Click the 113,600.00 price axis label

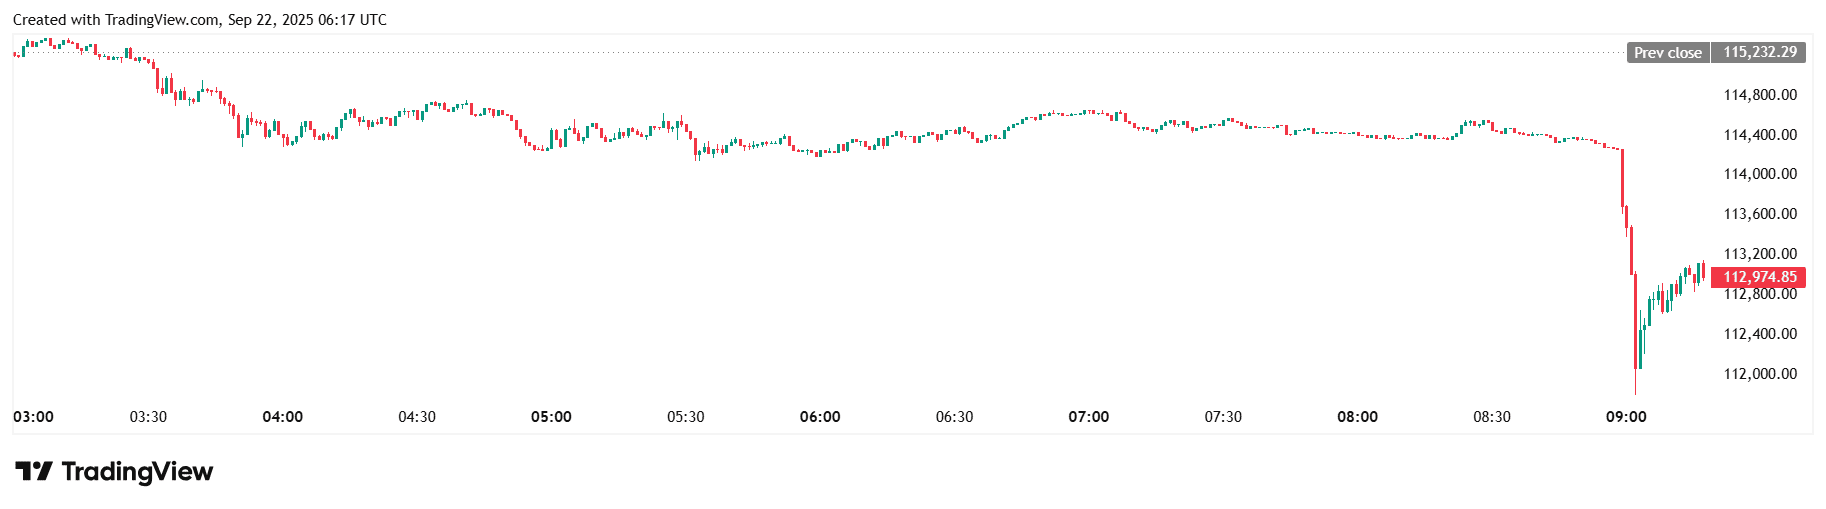click(x=1759, y=214)
